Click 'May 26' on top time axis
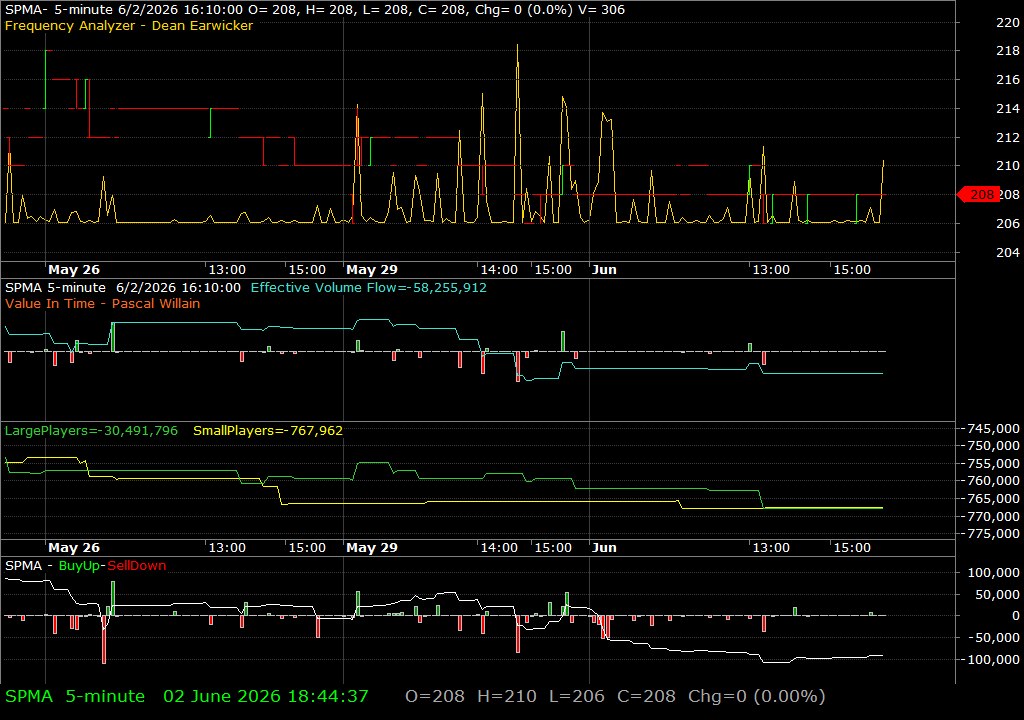Viewport: 1024px width, 720px height. (74, 269)
